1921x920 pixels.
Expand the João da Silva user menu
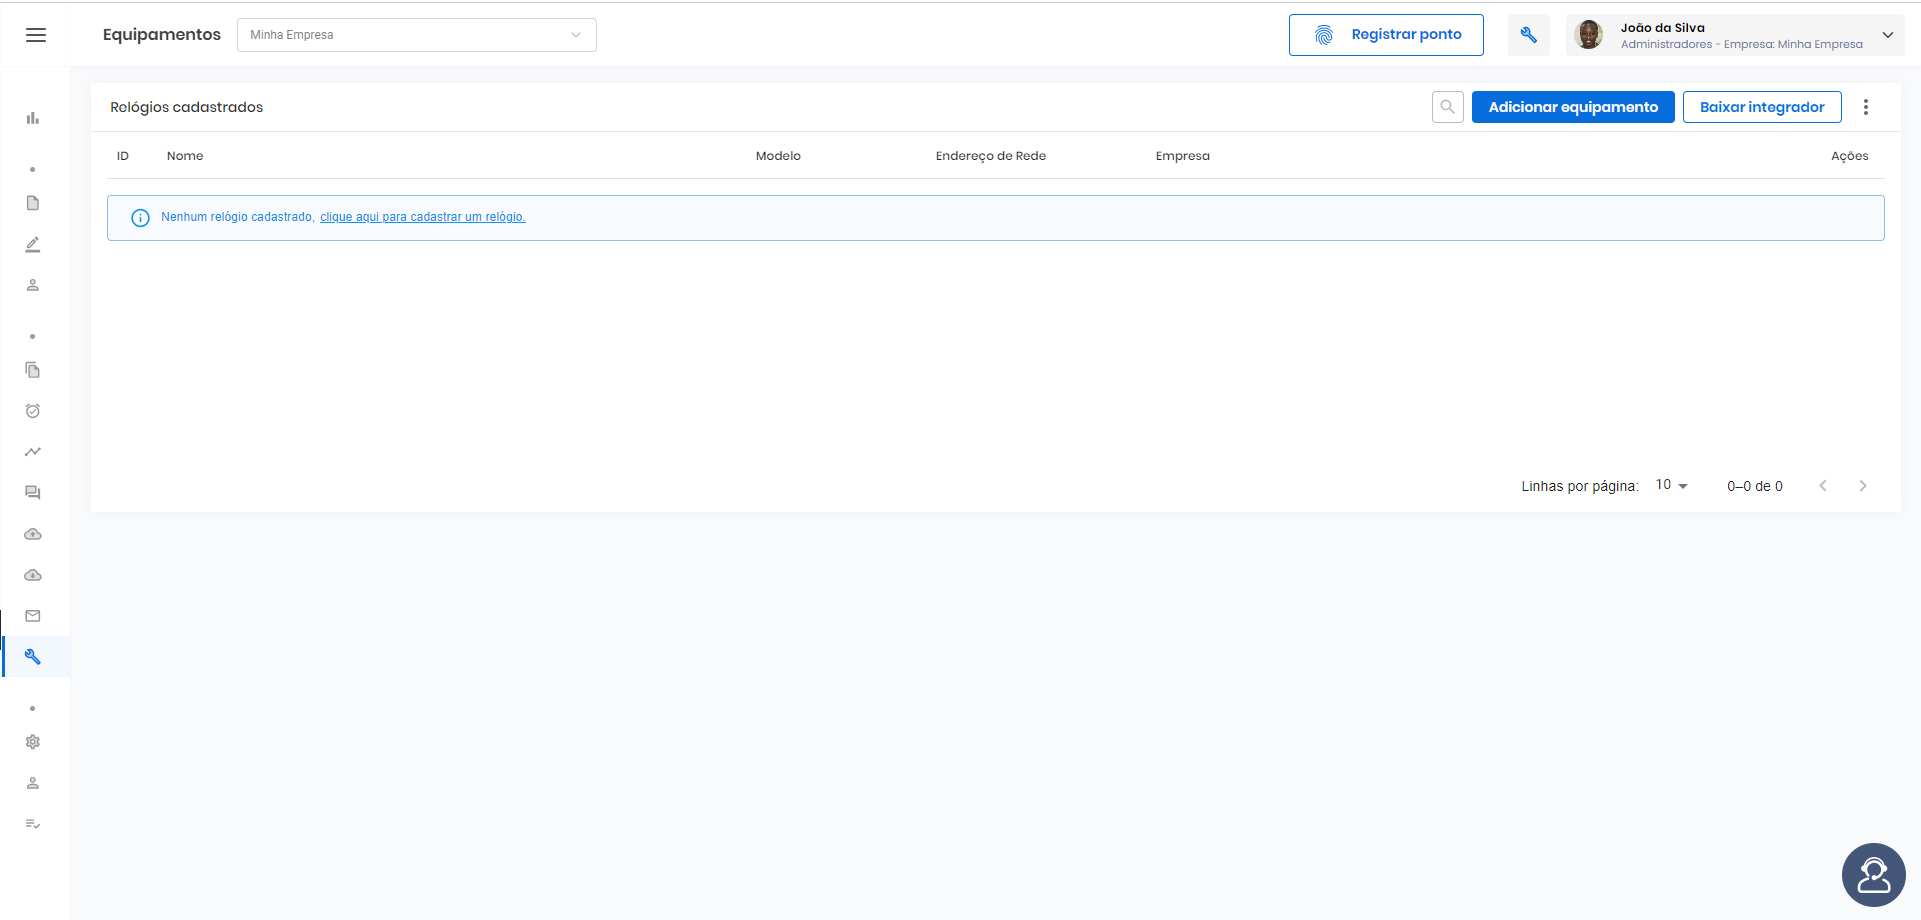(1735, 35)
